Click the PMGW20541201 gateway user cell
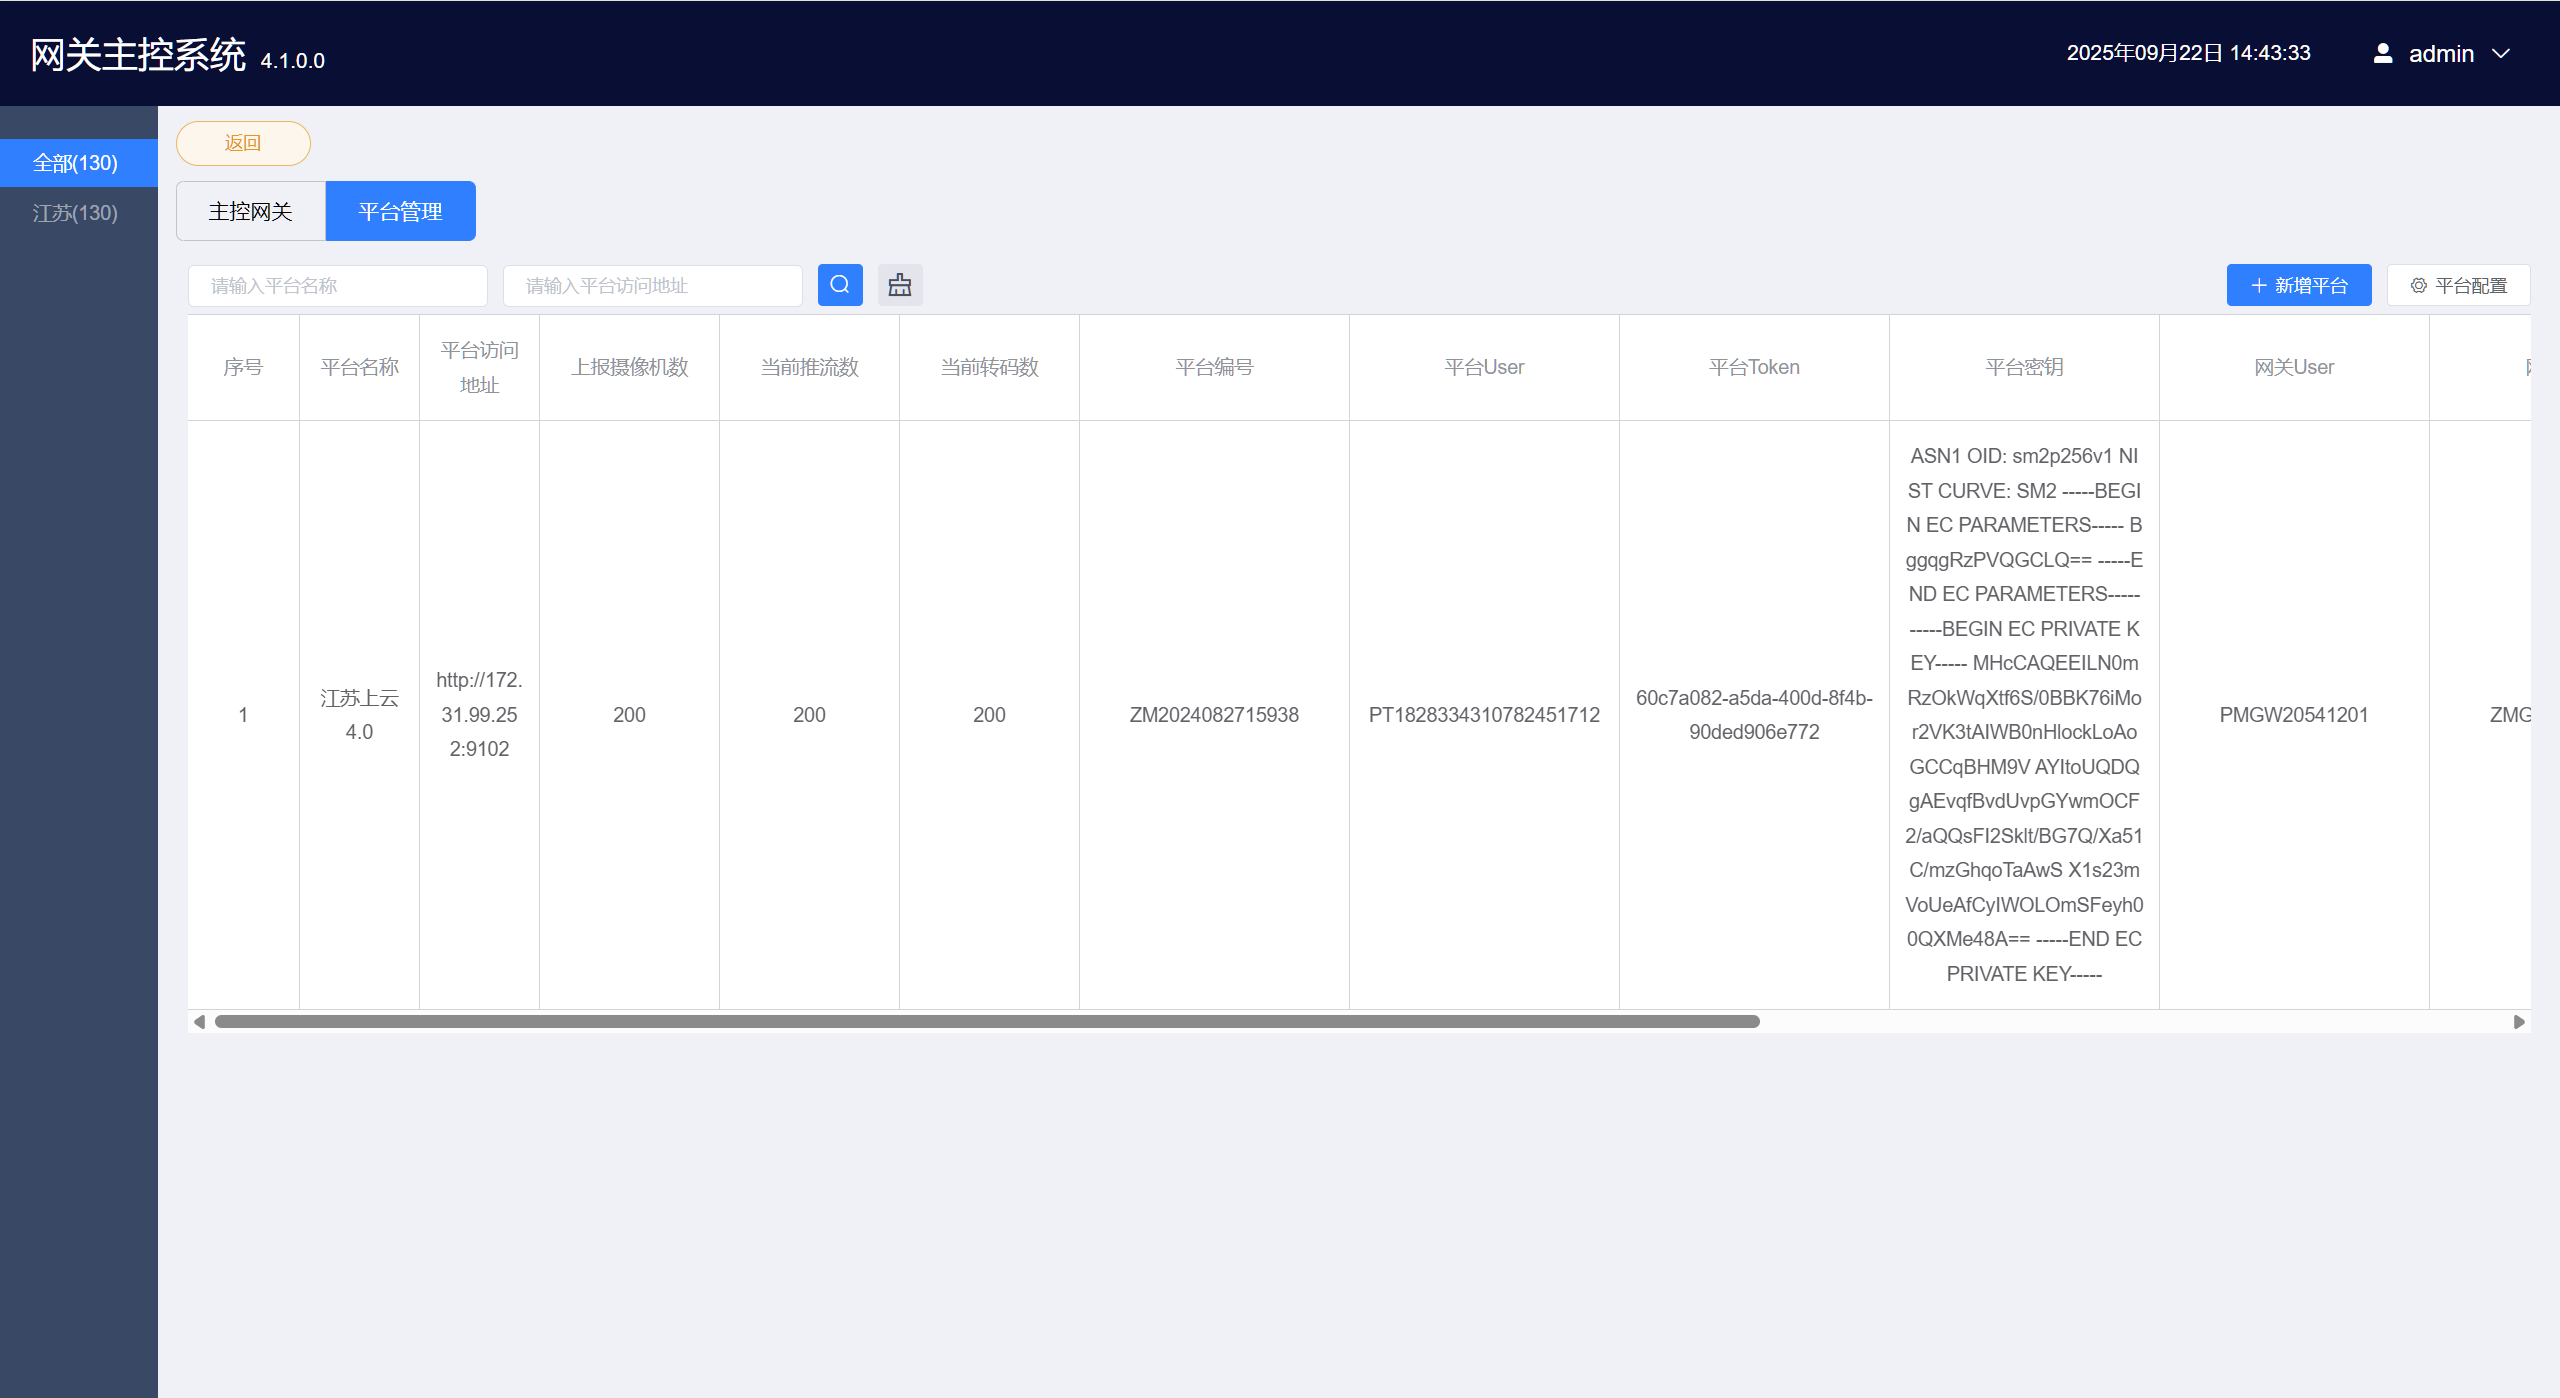 [2295, 714]
